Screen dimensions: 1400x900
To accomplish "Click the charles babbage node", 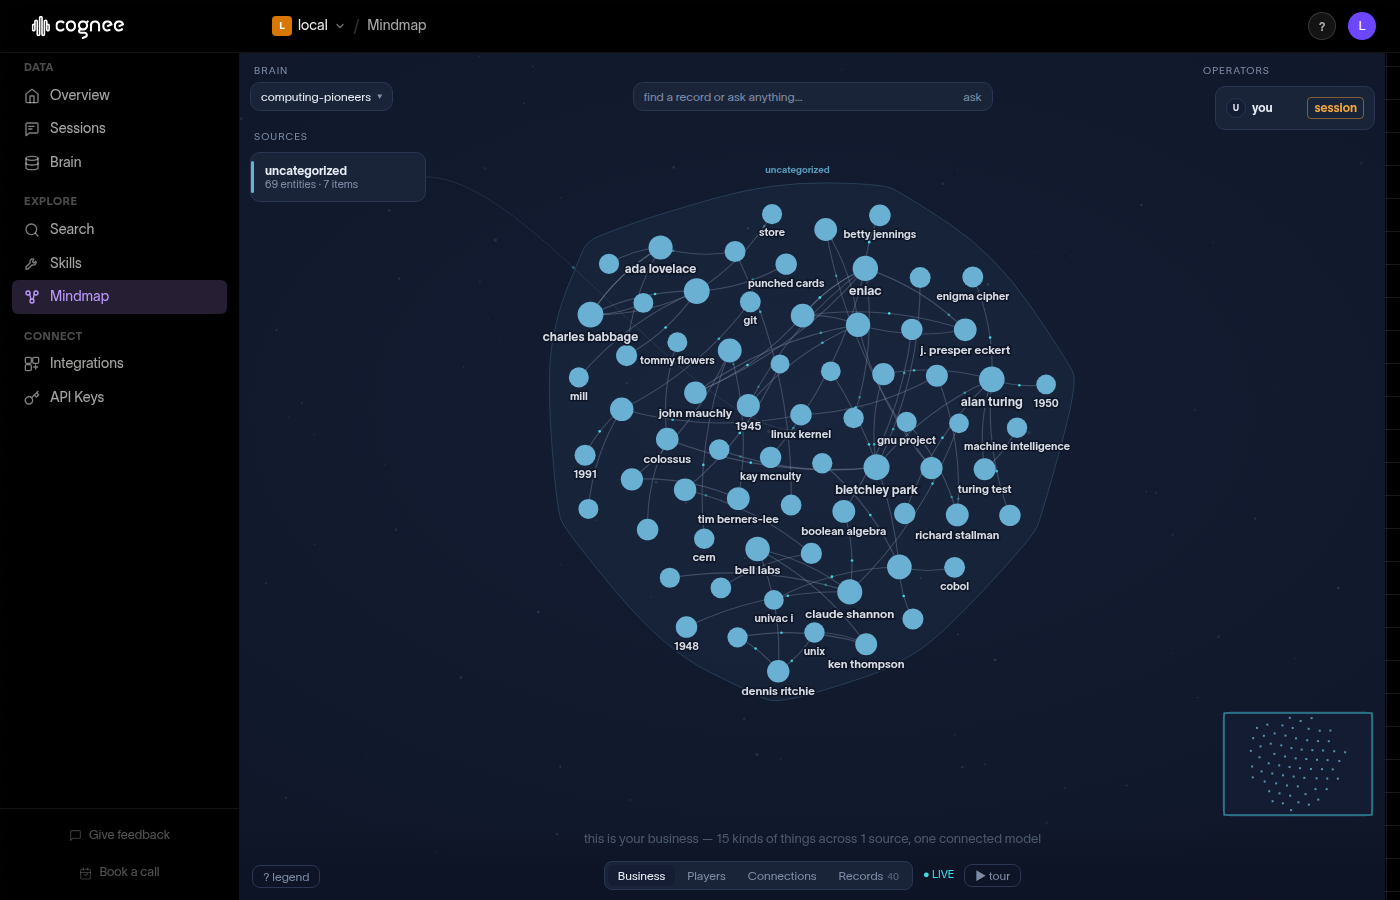I will tap(590, 314).
